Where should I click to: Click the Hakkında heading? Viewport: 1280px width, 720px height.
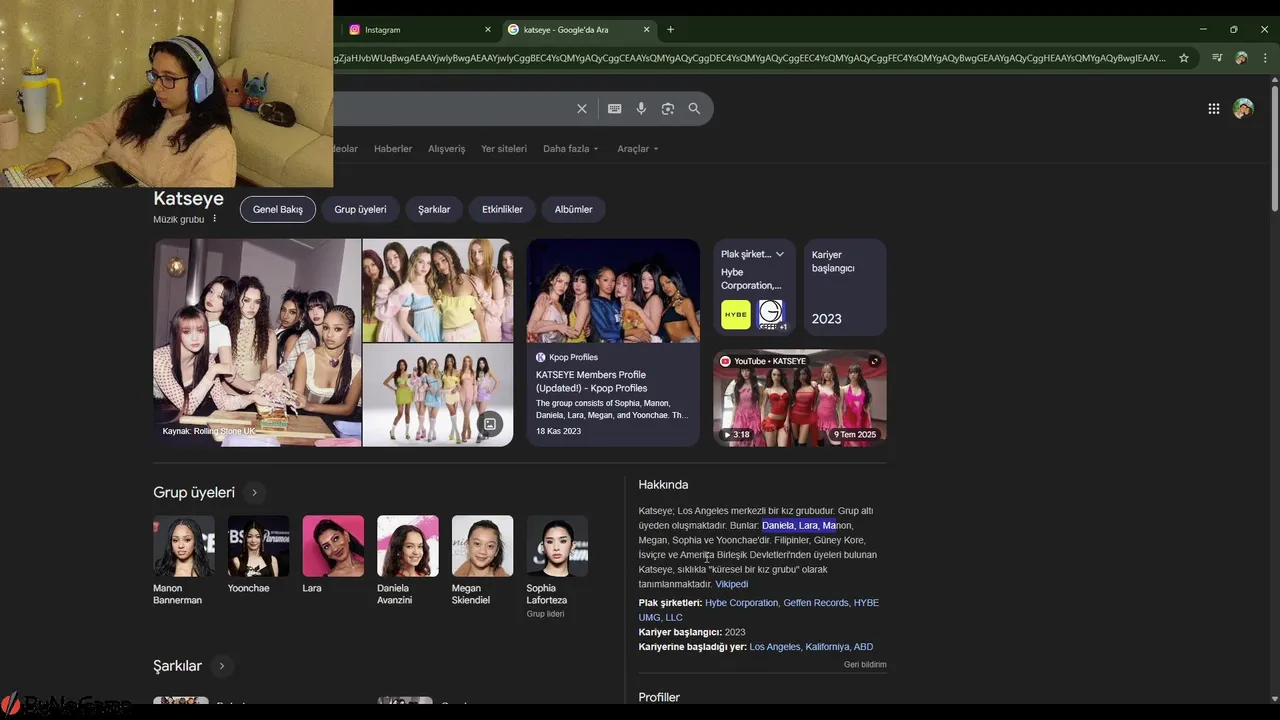pos(664,485)
